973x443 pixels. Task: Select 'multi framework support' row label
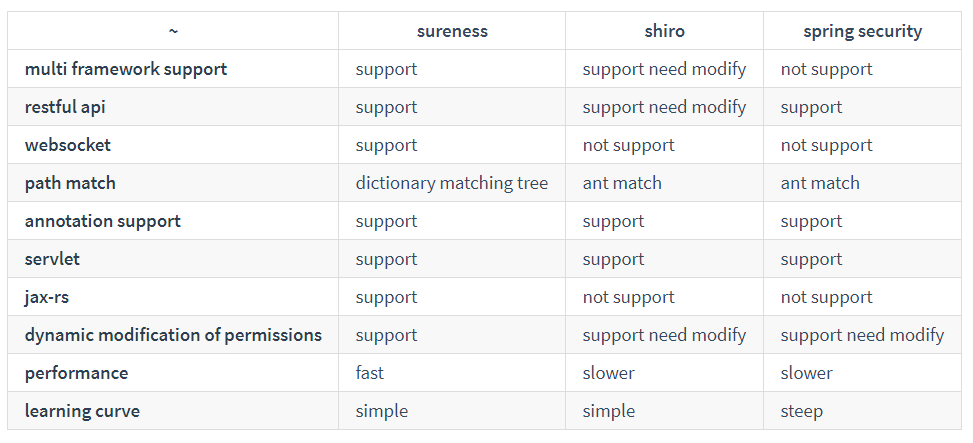(x=126, y=69)
